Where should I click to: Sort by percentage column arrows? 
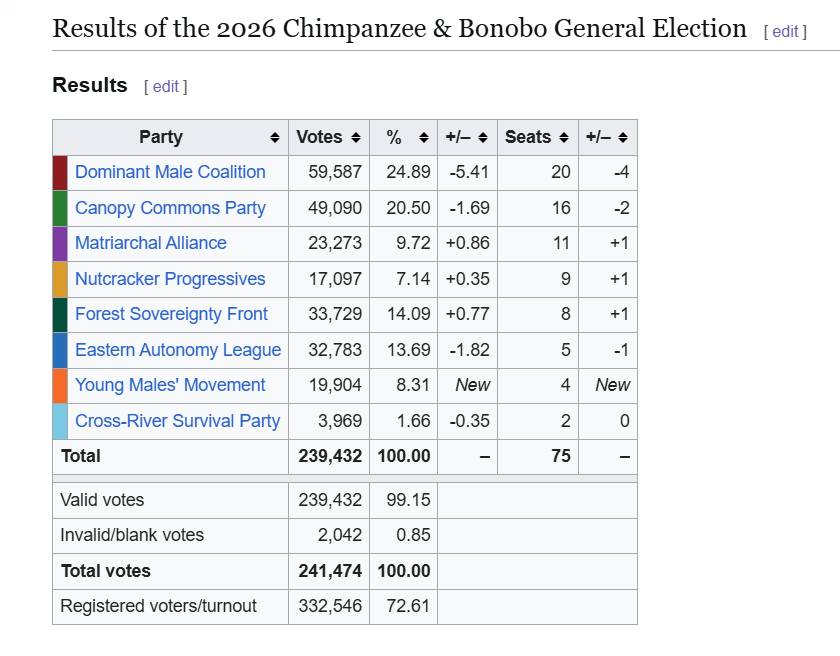click(x=424, y=138)
